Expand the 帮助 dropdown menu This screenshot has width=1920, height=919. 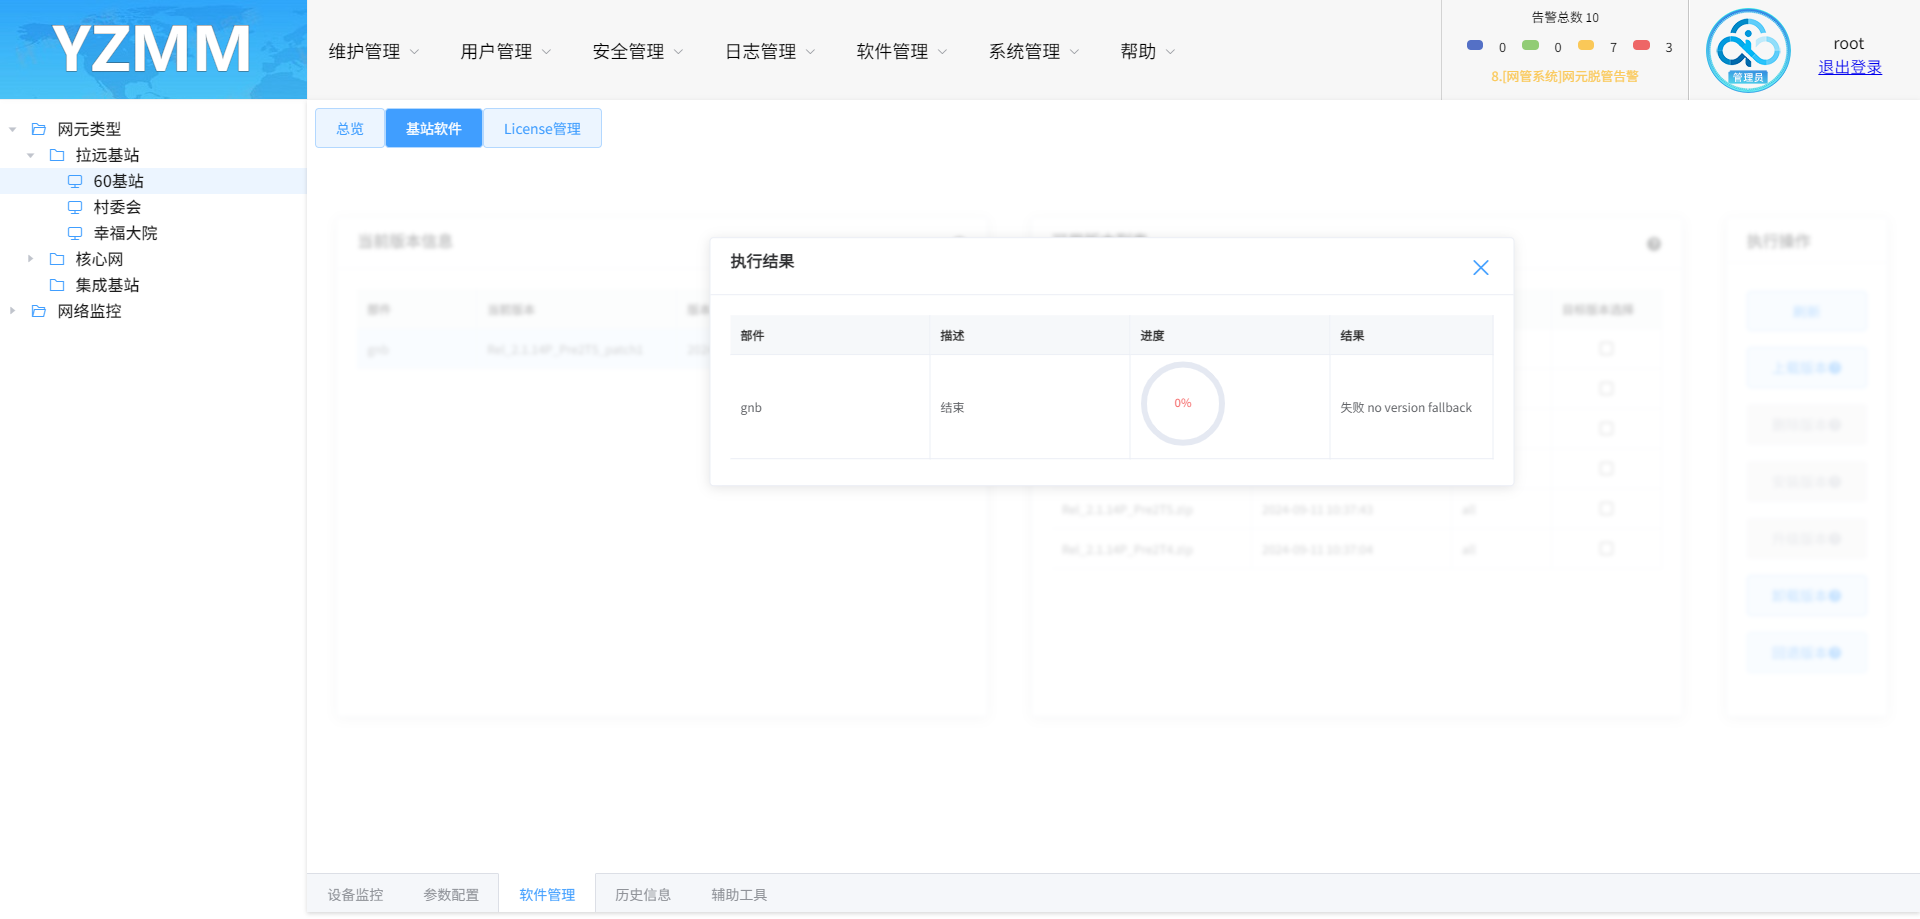[x=1148, y=51]
